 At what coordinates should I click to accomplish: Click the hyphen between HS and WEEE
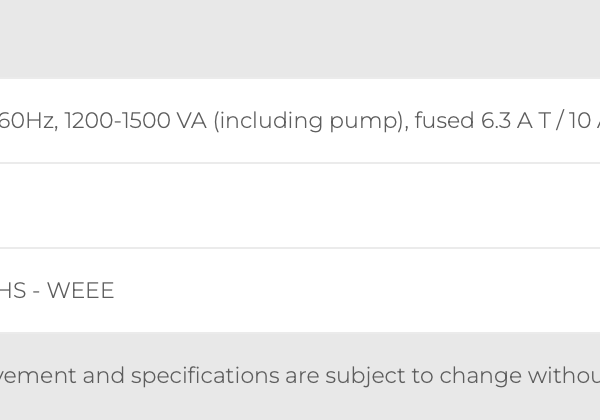tap(37, 291)
